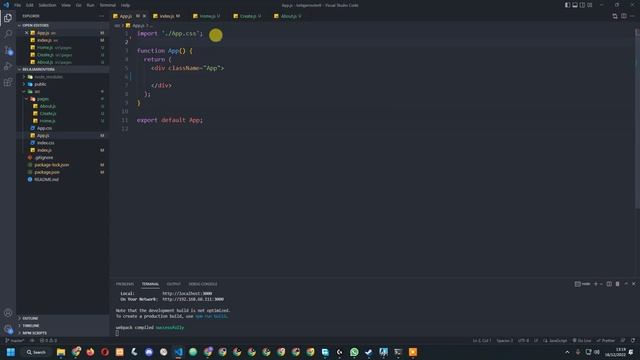Open WhatsApp from the taskbar
The image size is (640, 360).
(354, 352)
